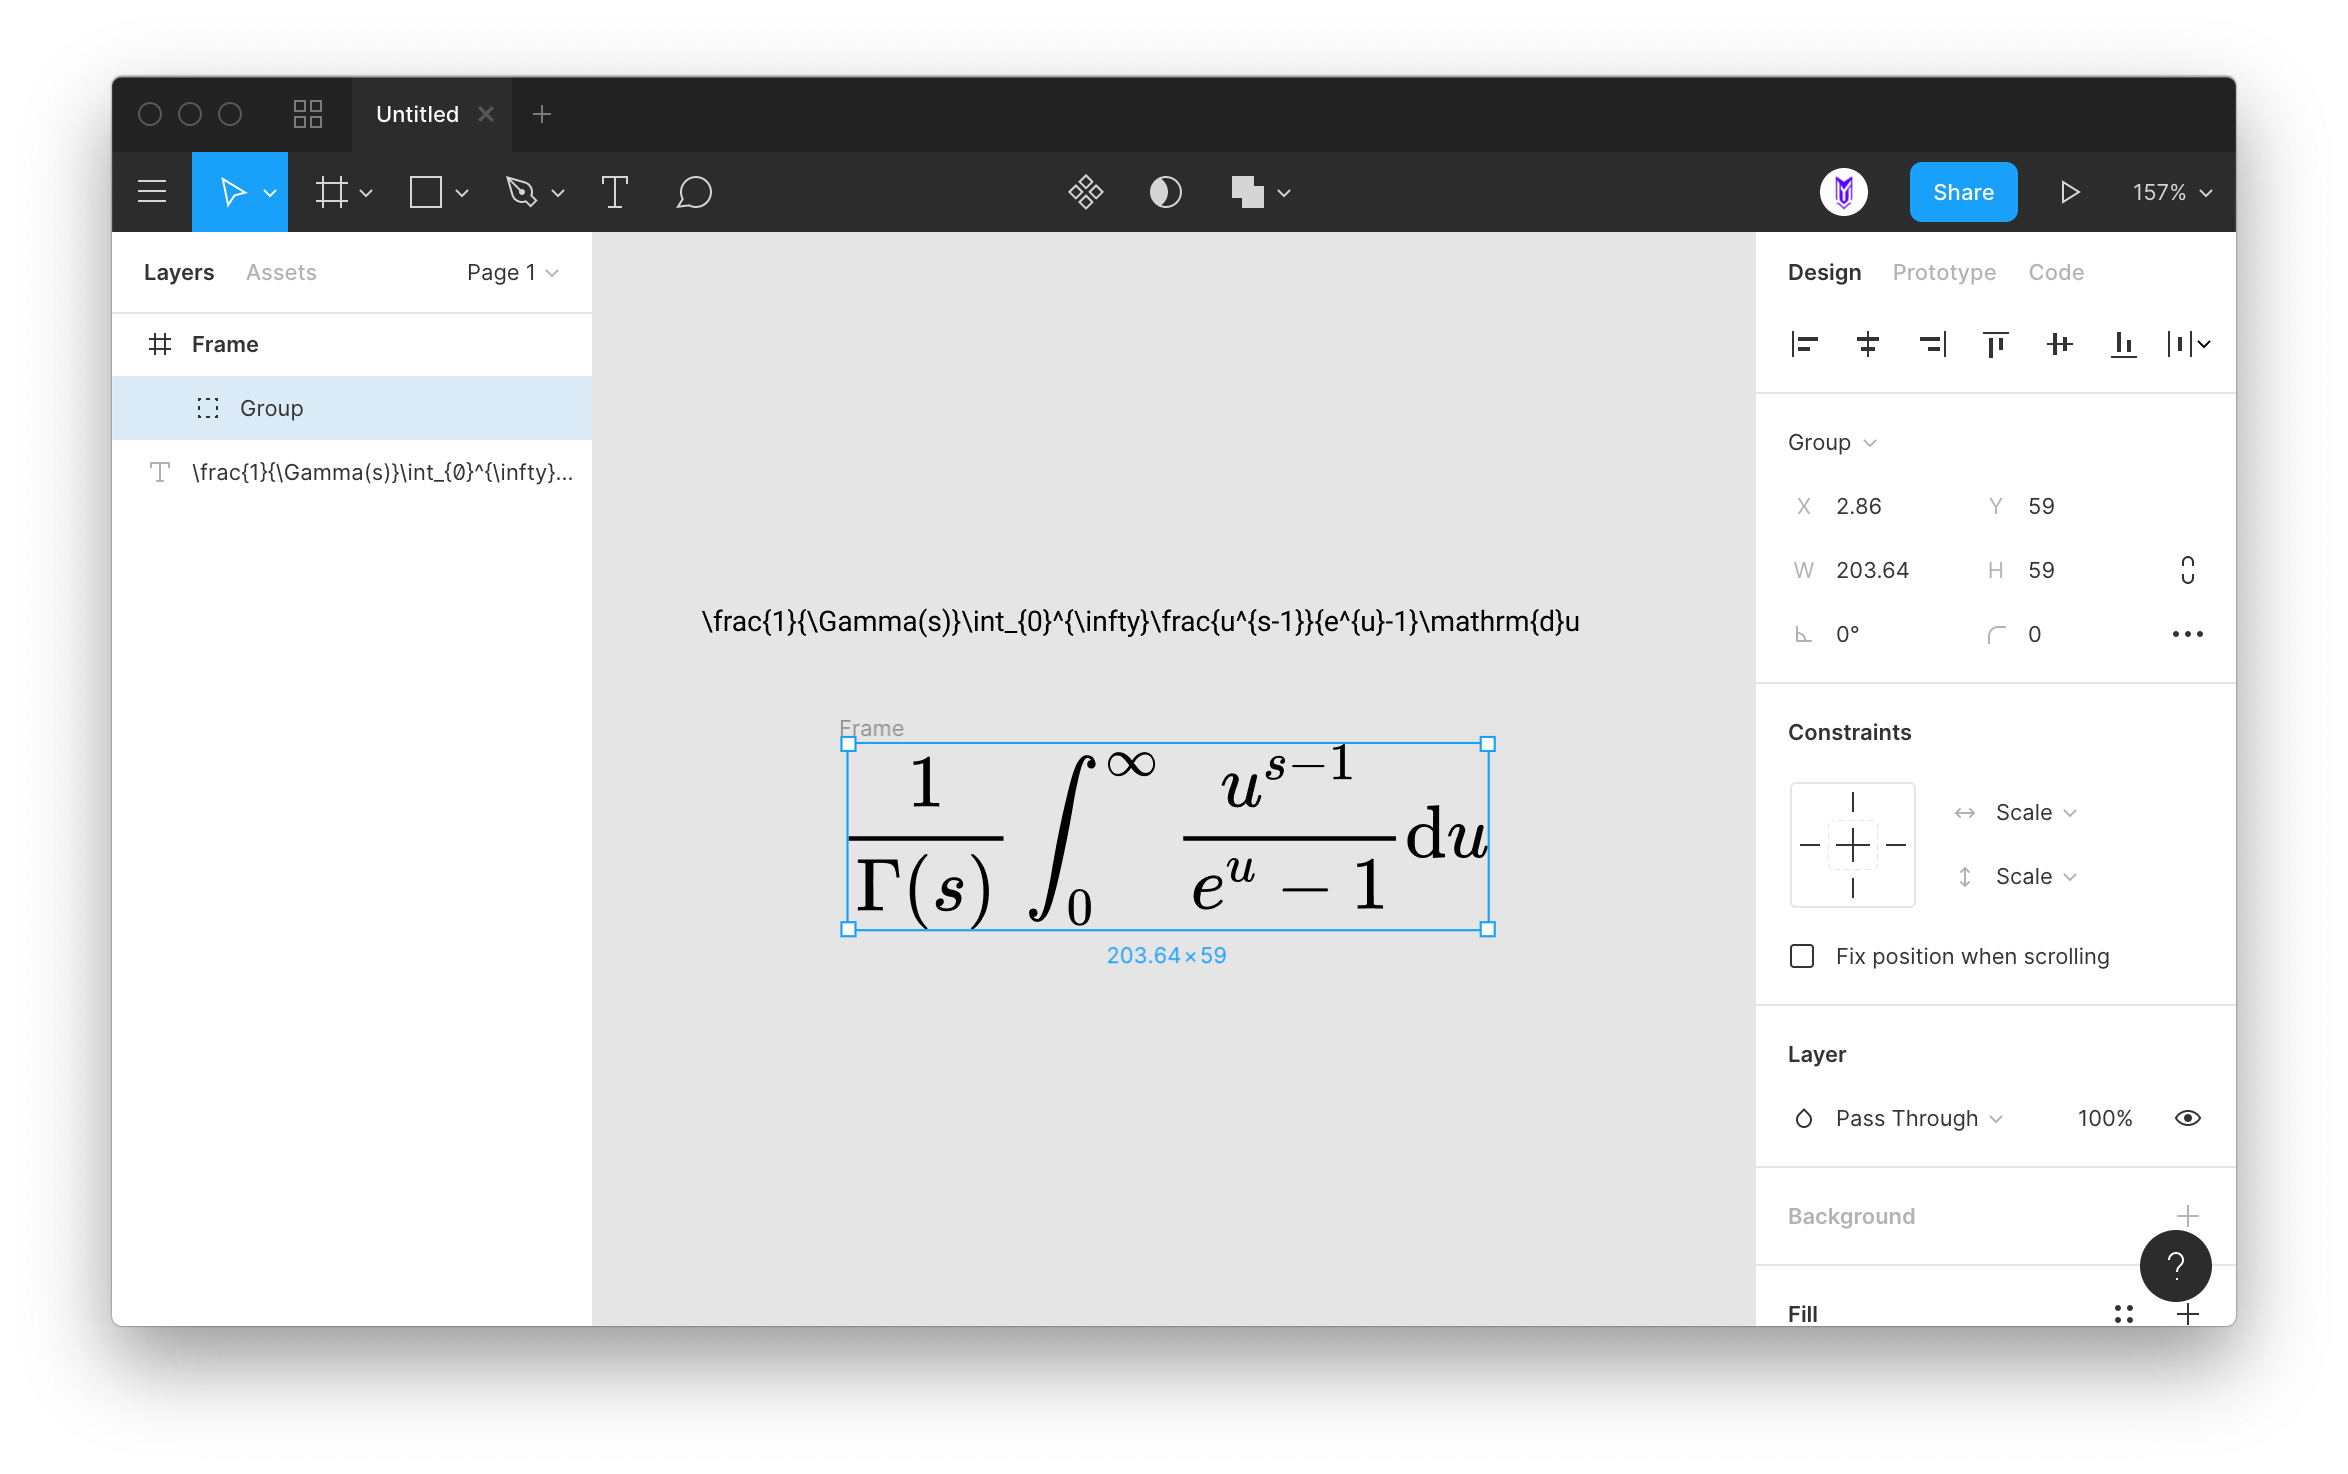Switch to the Prototype tab

tap(1943, 272)
